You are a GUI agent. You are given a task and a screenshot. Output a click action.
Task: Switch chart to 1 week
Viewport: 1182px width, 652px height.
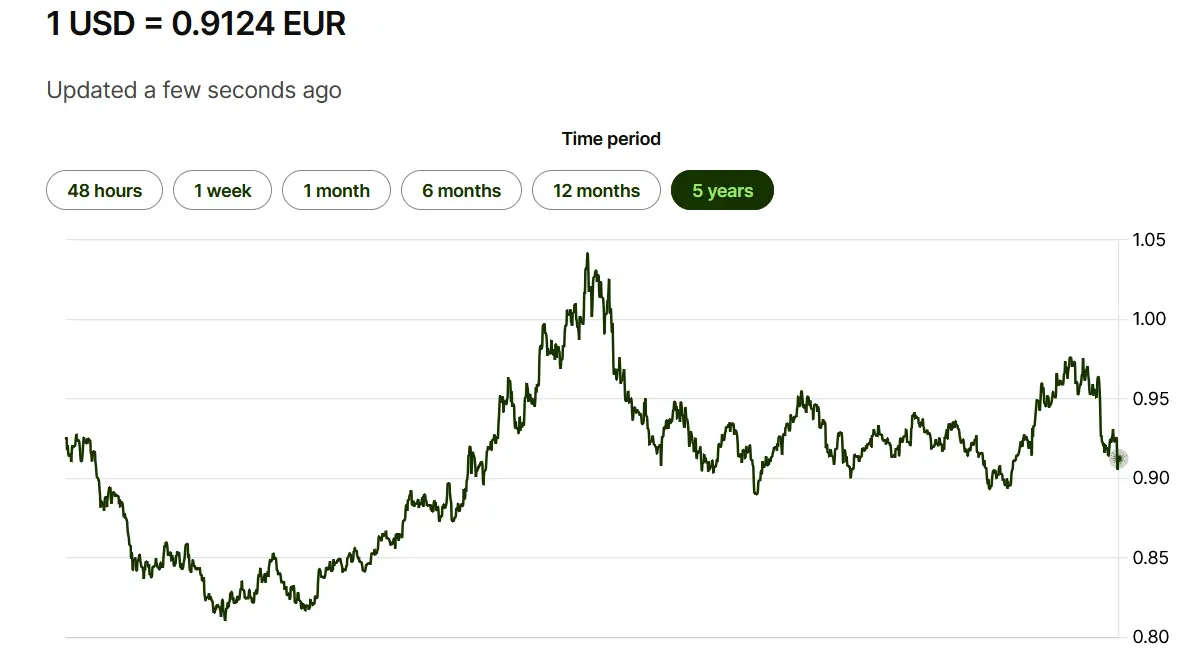[222, 190]
